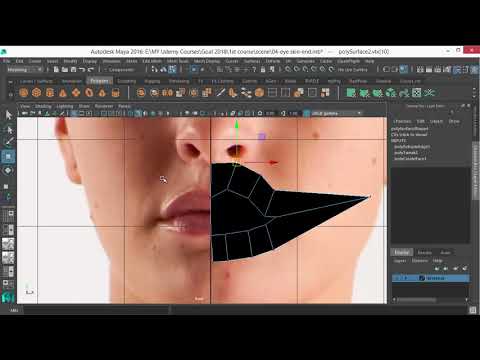Open the Modeling menu set dropdown
Viewport: 480px width, 360px height.
click(x=25, y=69)
